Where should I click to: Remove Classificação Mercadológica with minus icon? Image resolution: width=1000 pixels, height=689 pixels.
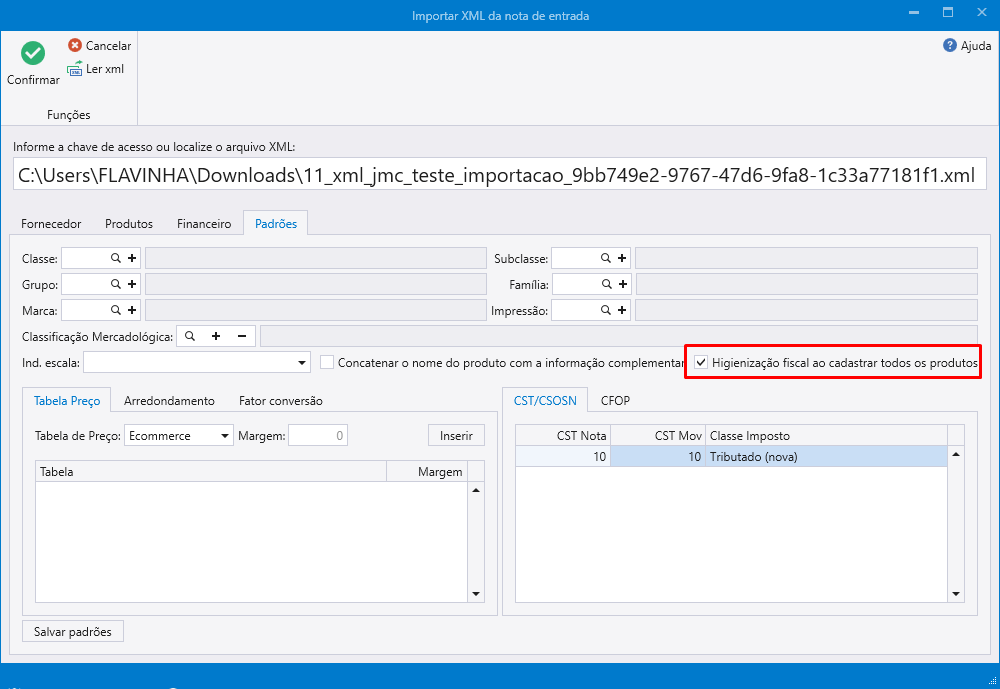[x=242, y=336]
